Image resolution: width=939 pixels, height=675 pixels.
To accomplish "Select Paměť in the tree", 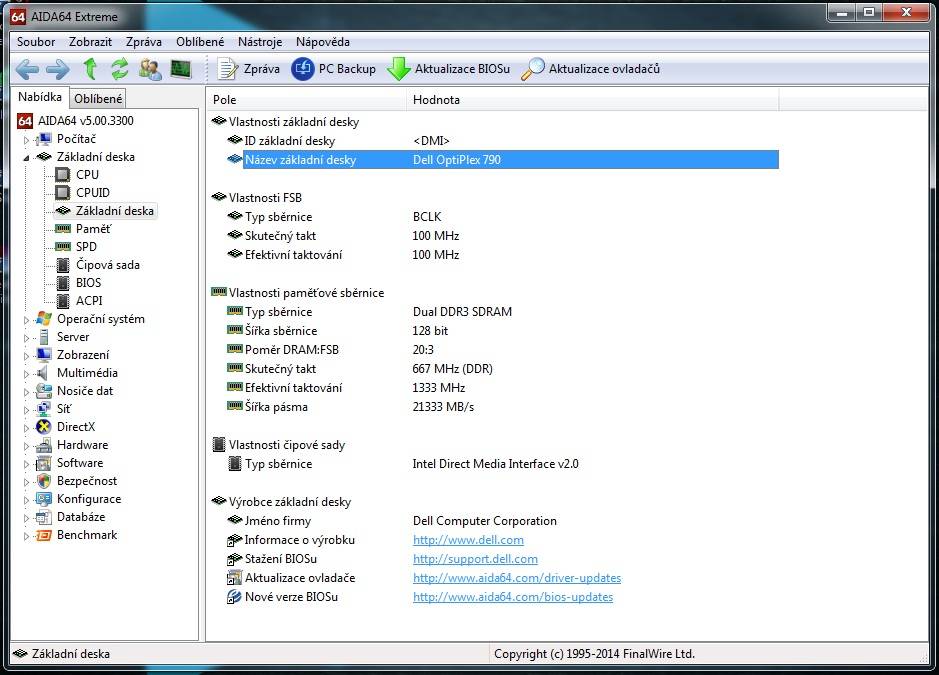I will [93, 229].
